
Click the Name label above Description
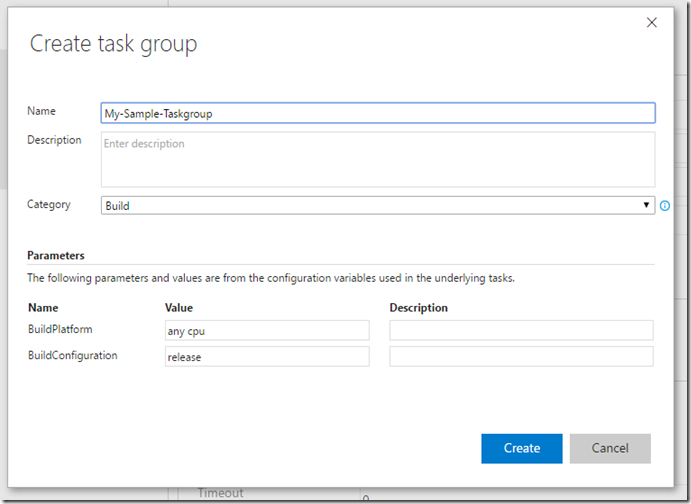click(x=42, y=111)
